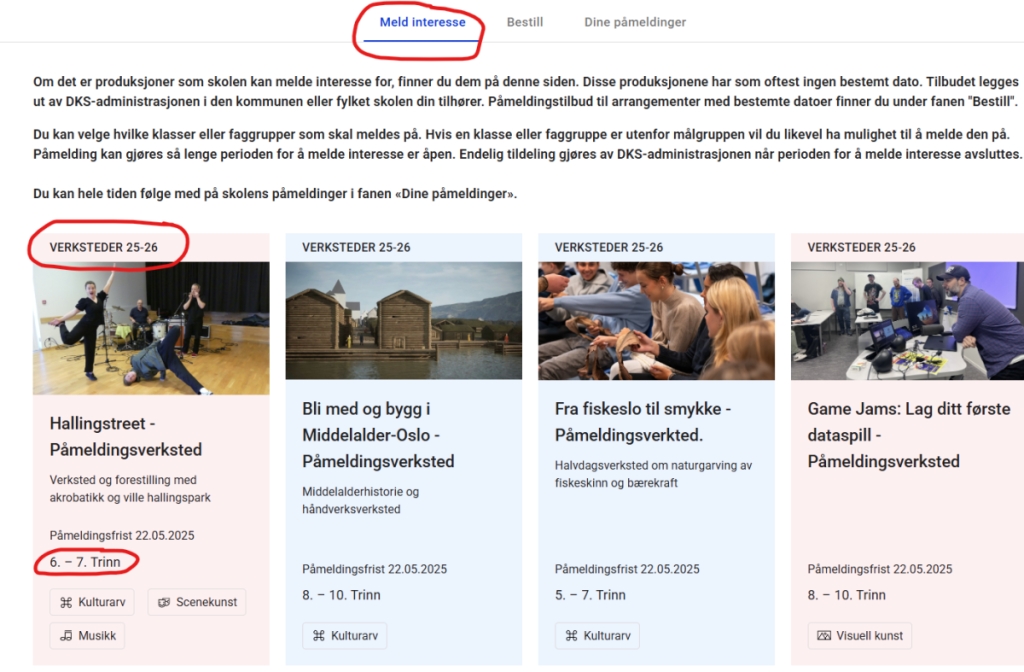Open Hallingstreet - Påmeldingsverksted title
Image resolution: width=1024 pixels, height=672 pixels.
[126, 436]
